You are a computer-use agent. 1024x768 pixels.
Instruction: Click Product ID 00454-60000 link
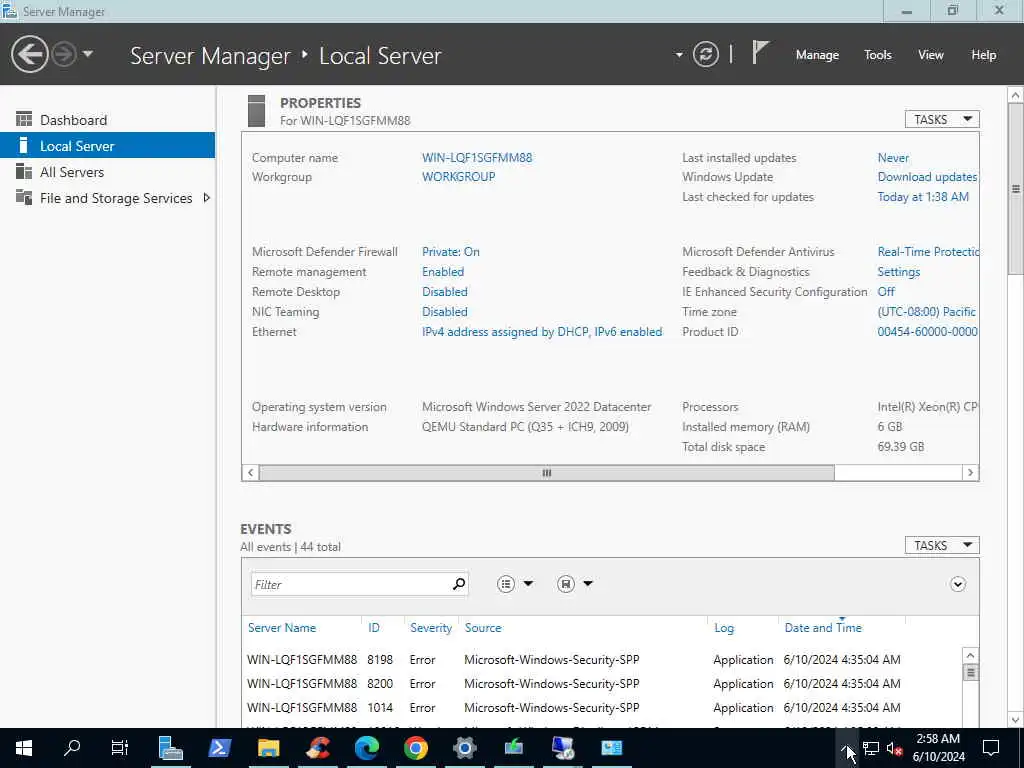point(927,332)
